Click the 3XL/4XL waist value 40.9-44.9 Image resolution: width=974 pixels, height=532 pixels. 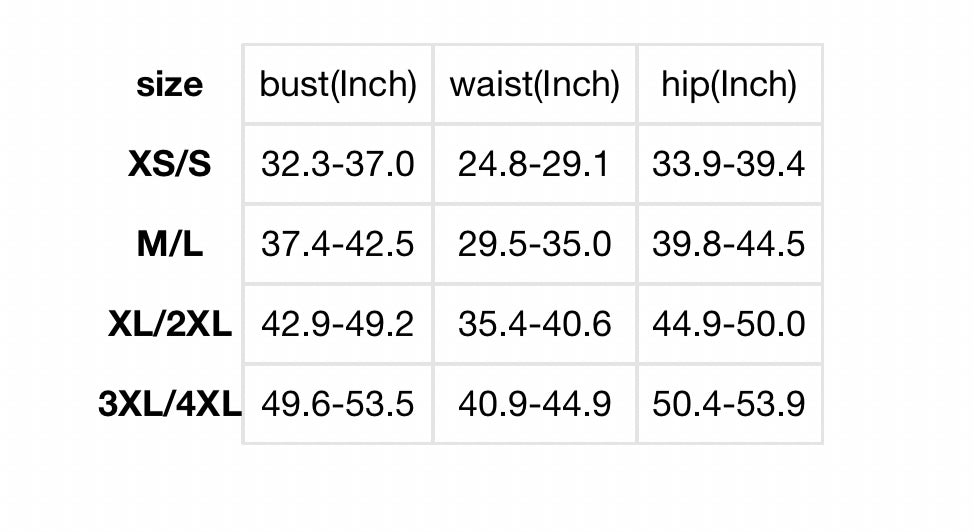pos(534,405)
